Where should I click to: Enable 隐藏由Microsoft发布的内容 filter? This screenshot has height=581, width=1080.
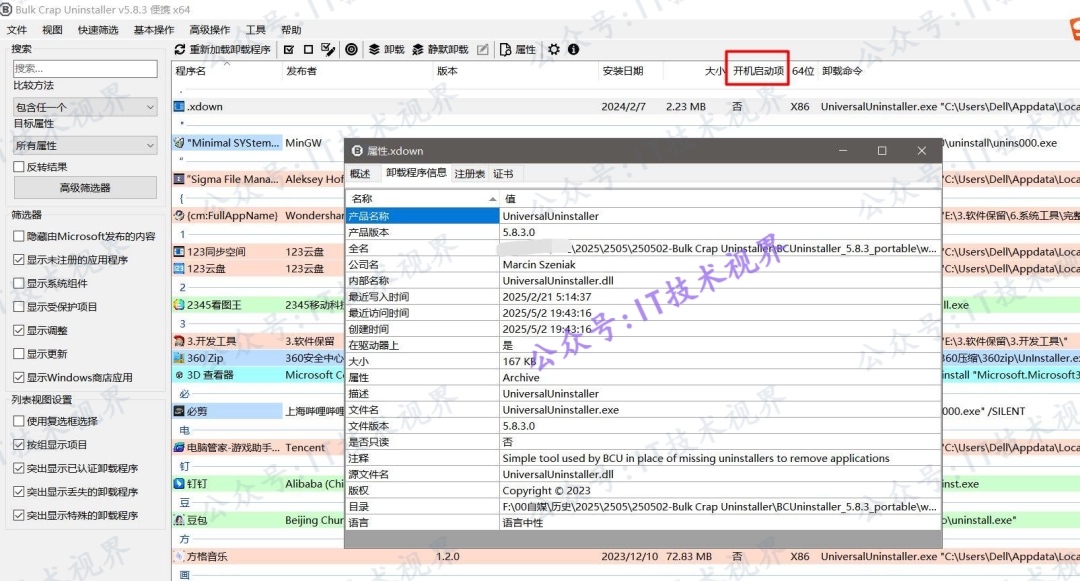[x=19, y=236]
